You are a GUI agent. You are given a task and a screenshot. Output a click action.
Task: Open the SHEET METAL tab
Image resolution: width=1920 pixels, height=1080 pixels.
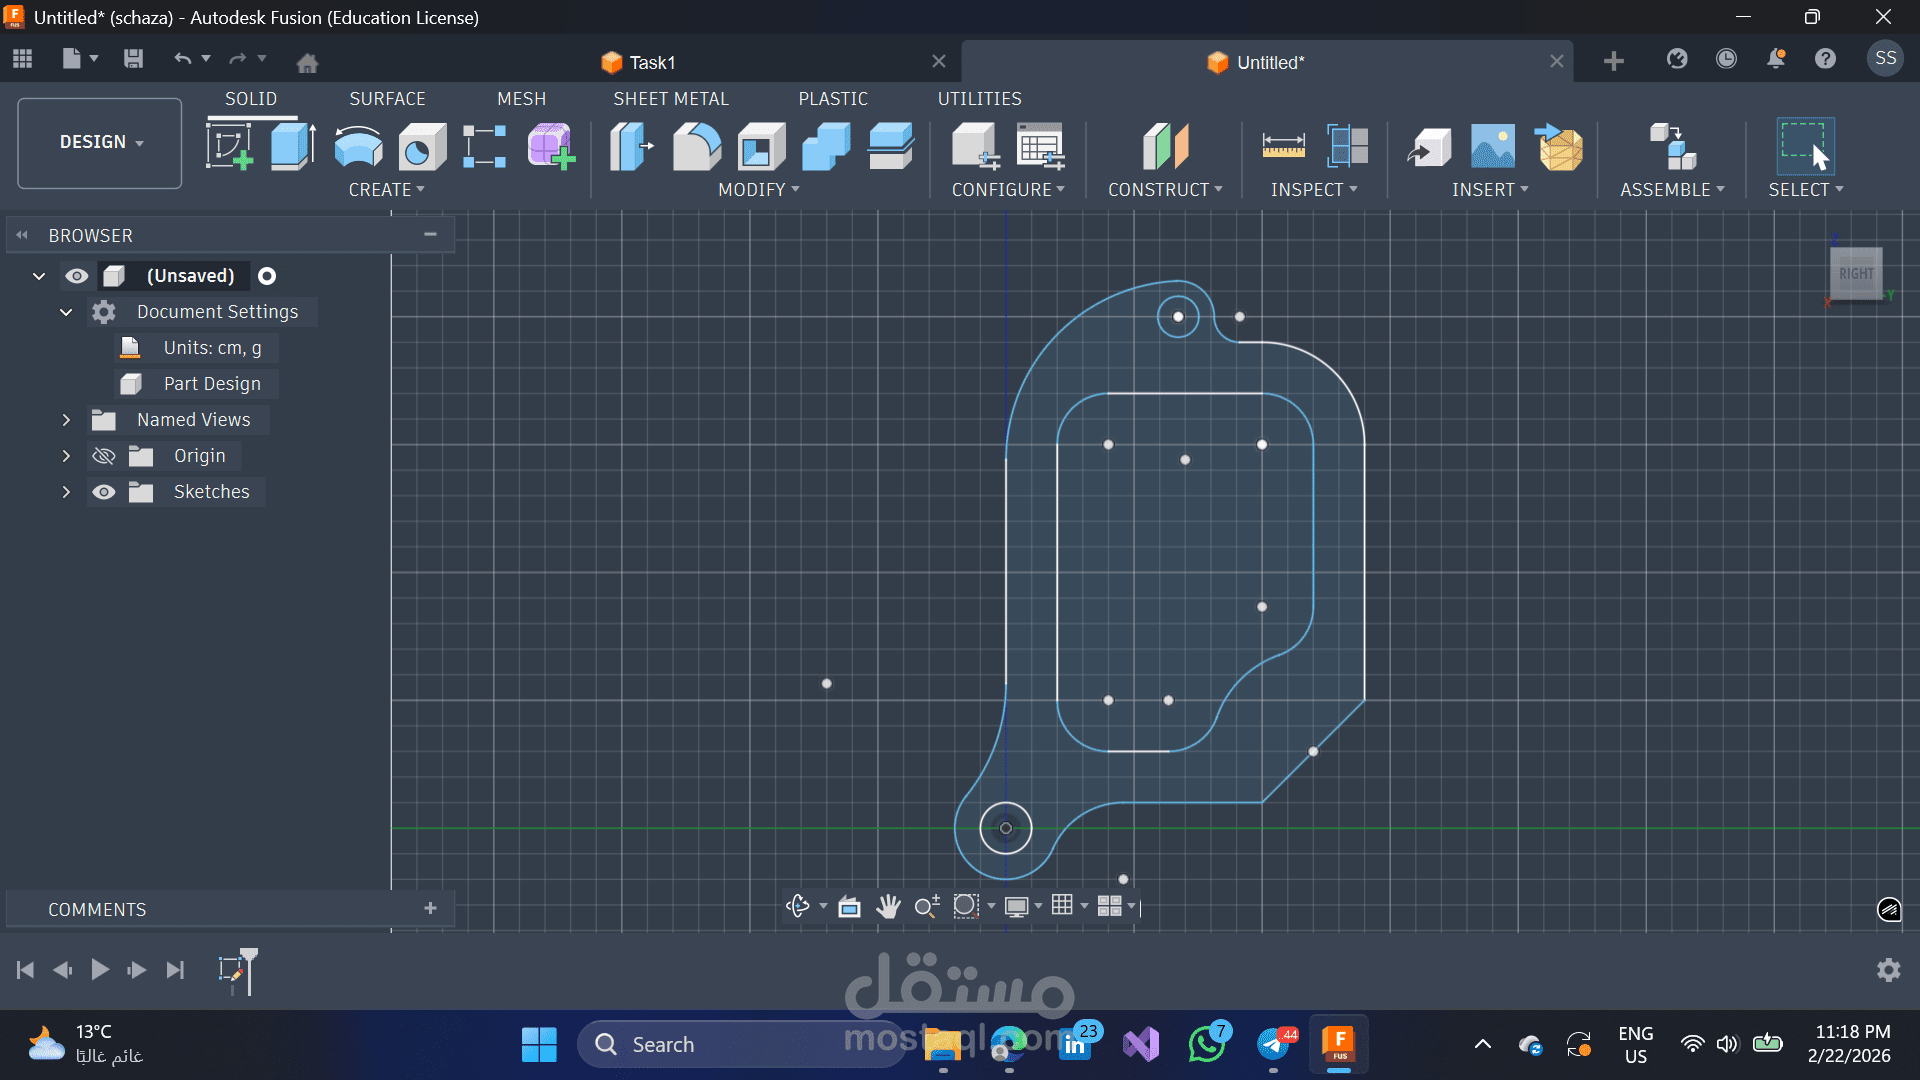pyautogui.click(x=670, y=98)
